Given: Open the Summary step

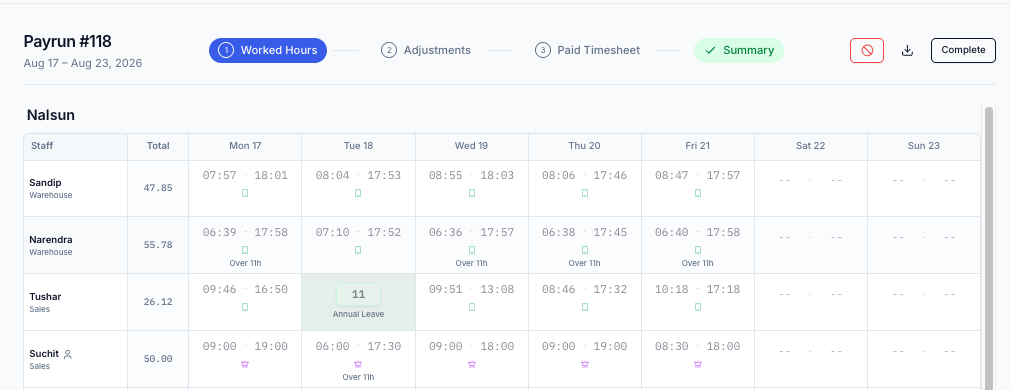Looking at the screenshot, I should point(739,50).
